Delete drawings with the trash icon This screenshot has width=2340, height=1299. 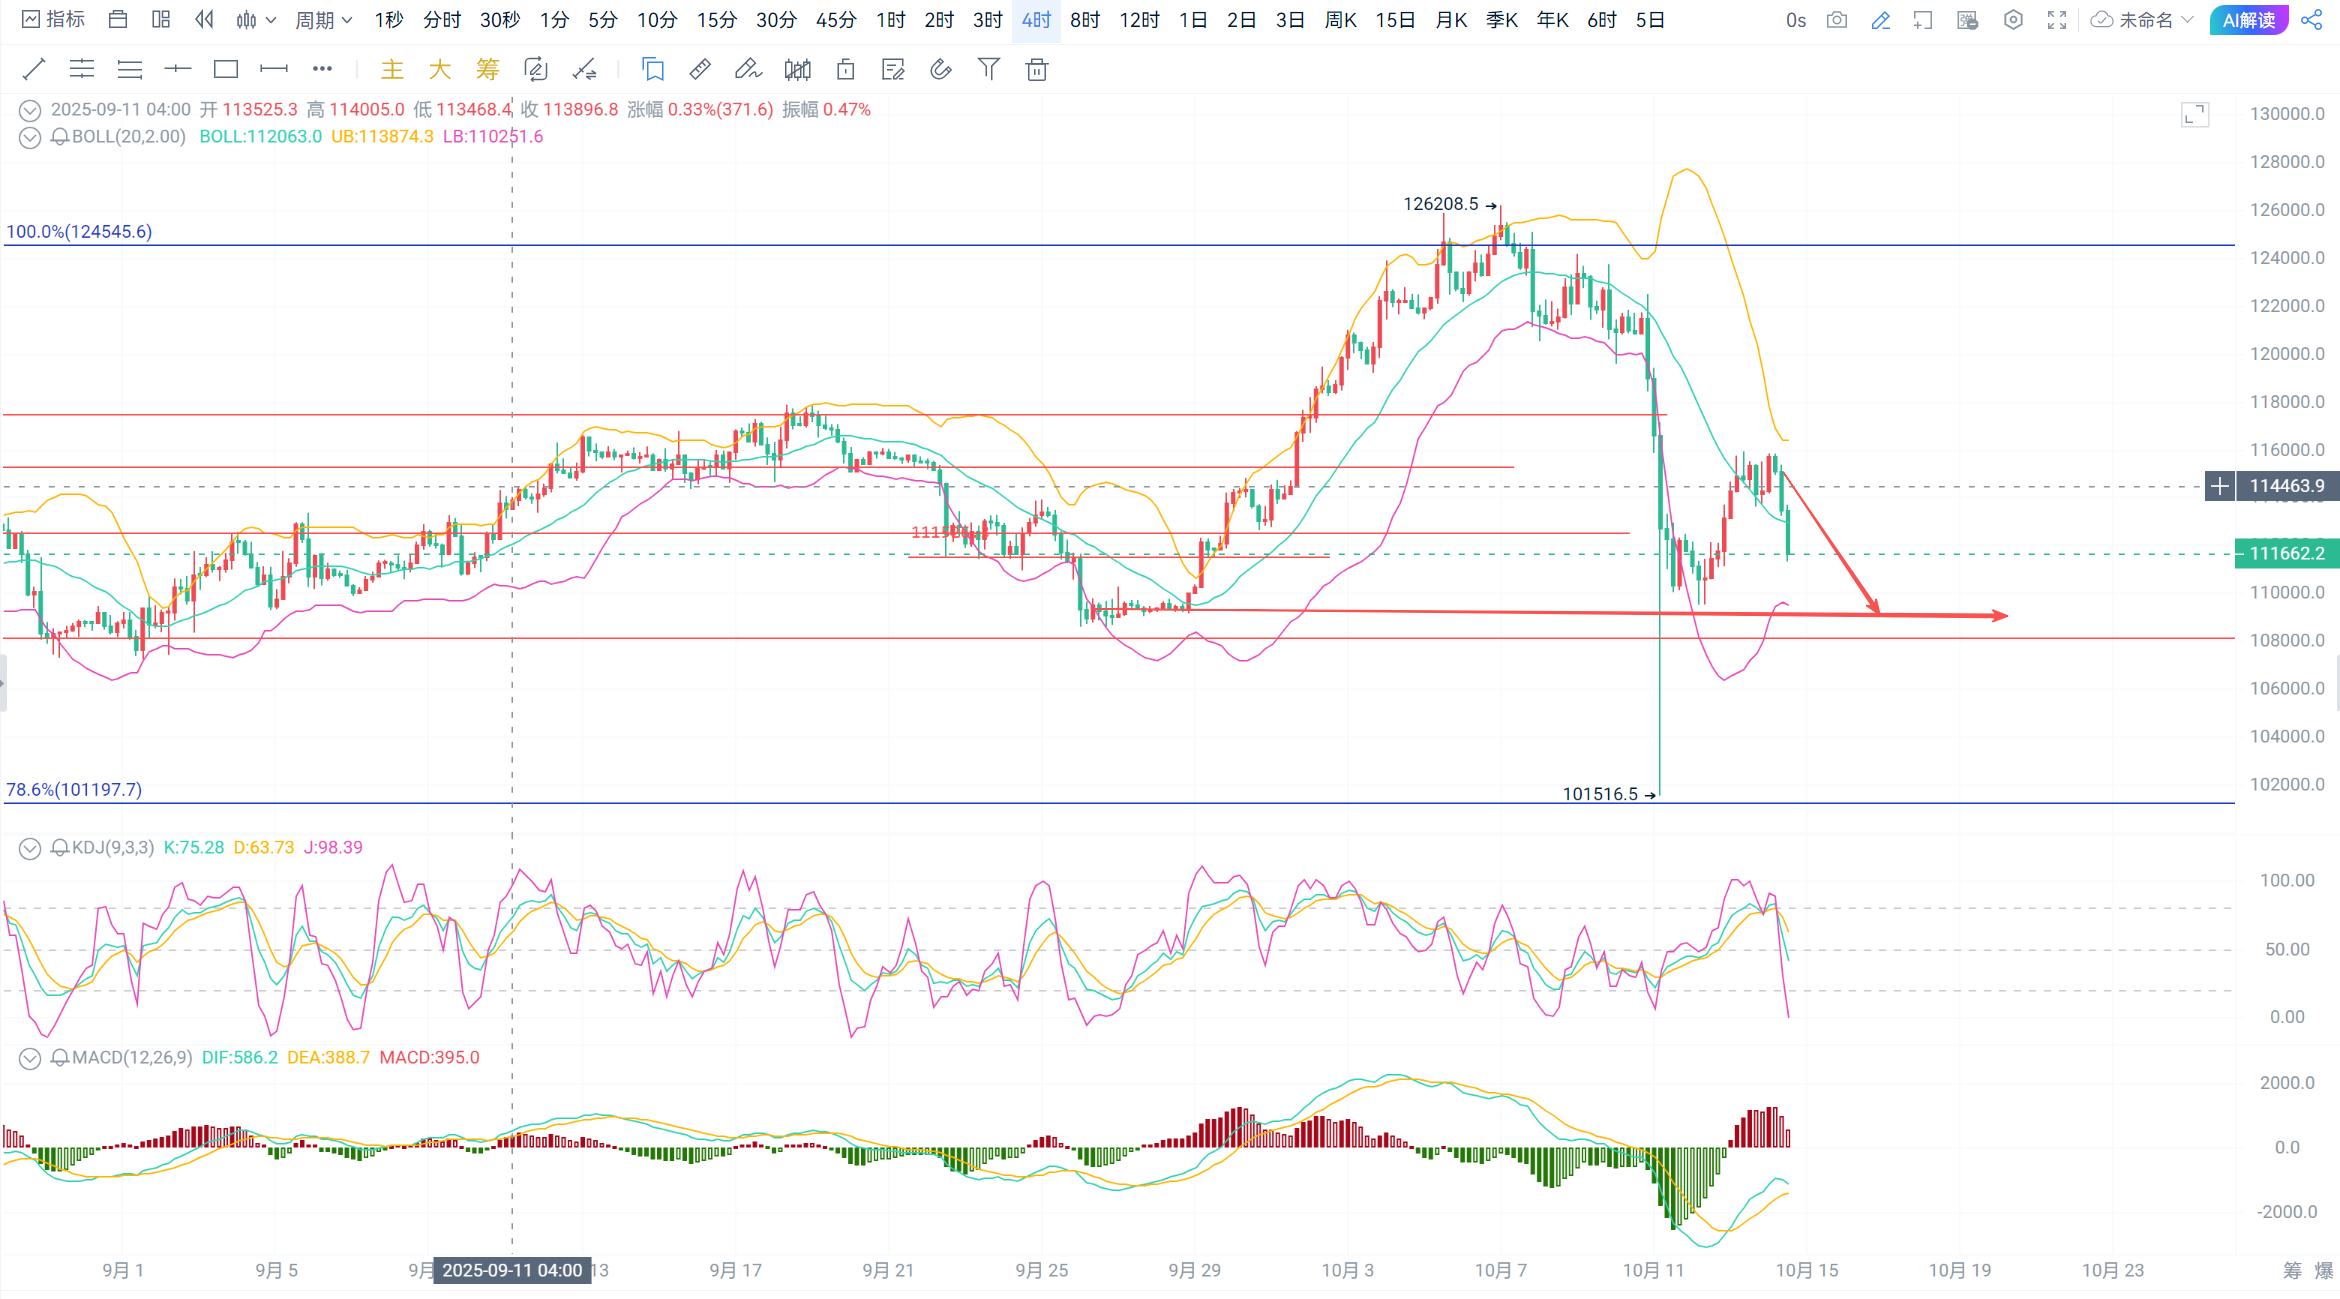1037,69
